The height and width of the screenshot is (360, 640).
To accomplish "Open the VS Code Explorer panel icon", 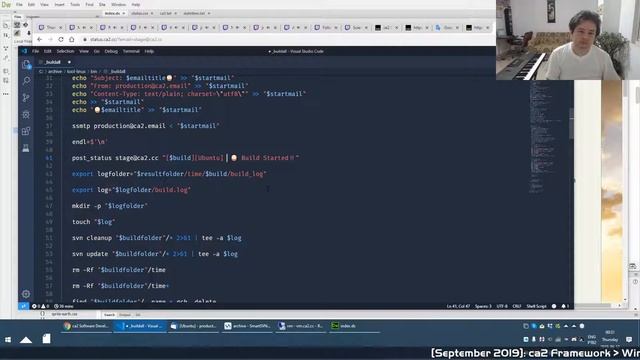I will click(26, 64).
